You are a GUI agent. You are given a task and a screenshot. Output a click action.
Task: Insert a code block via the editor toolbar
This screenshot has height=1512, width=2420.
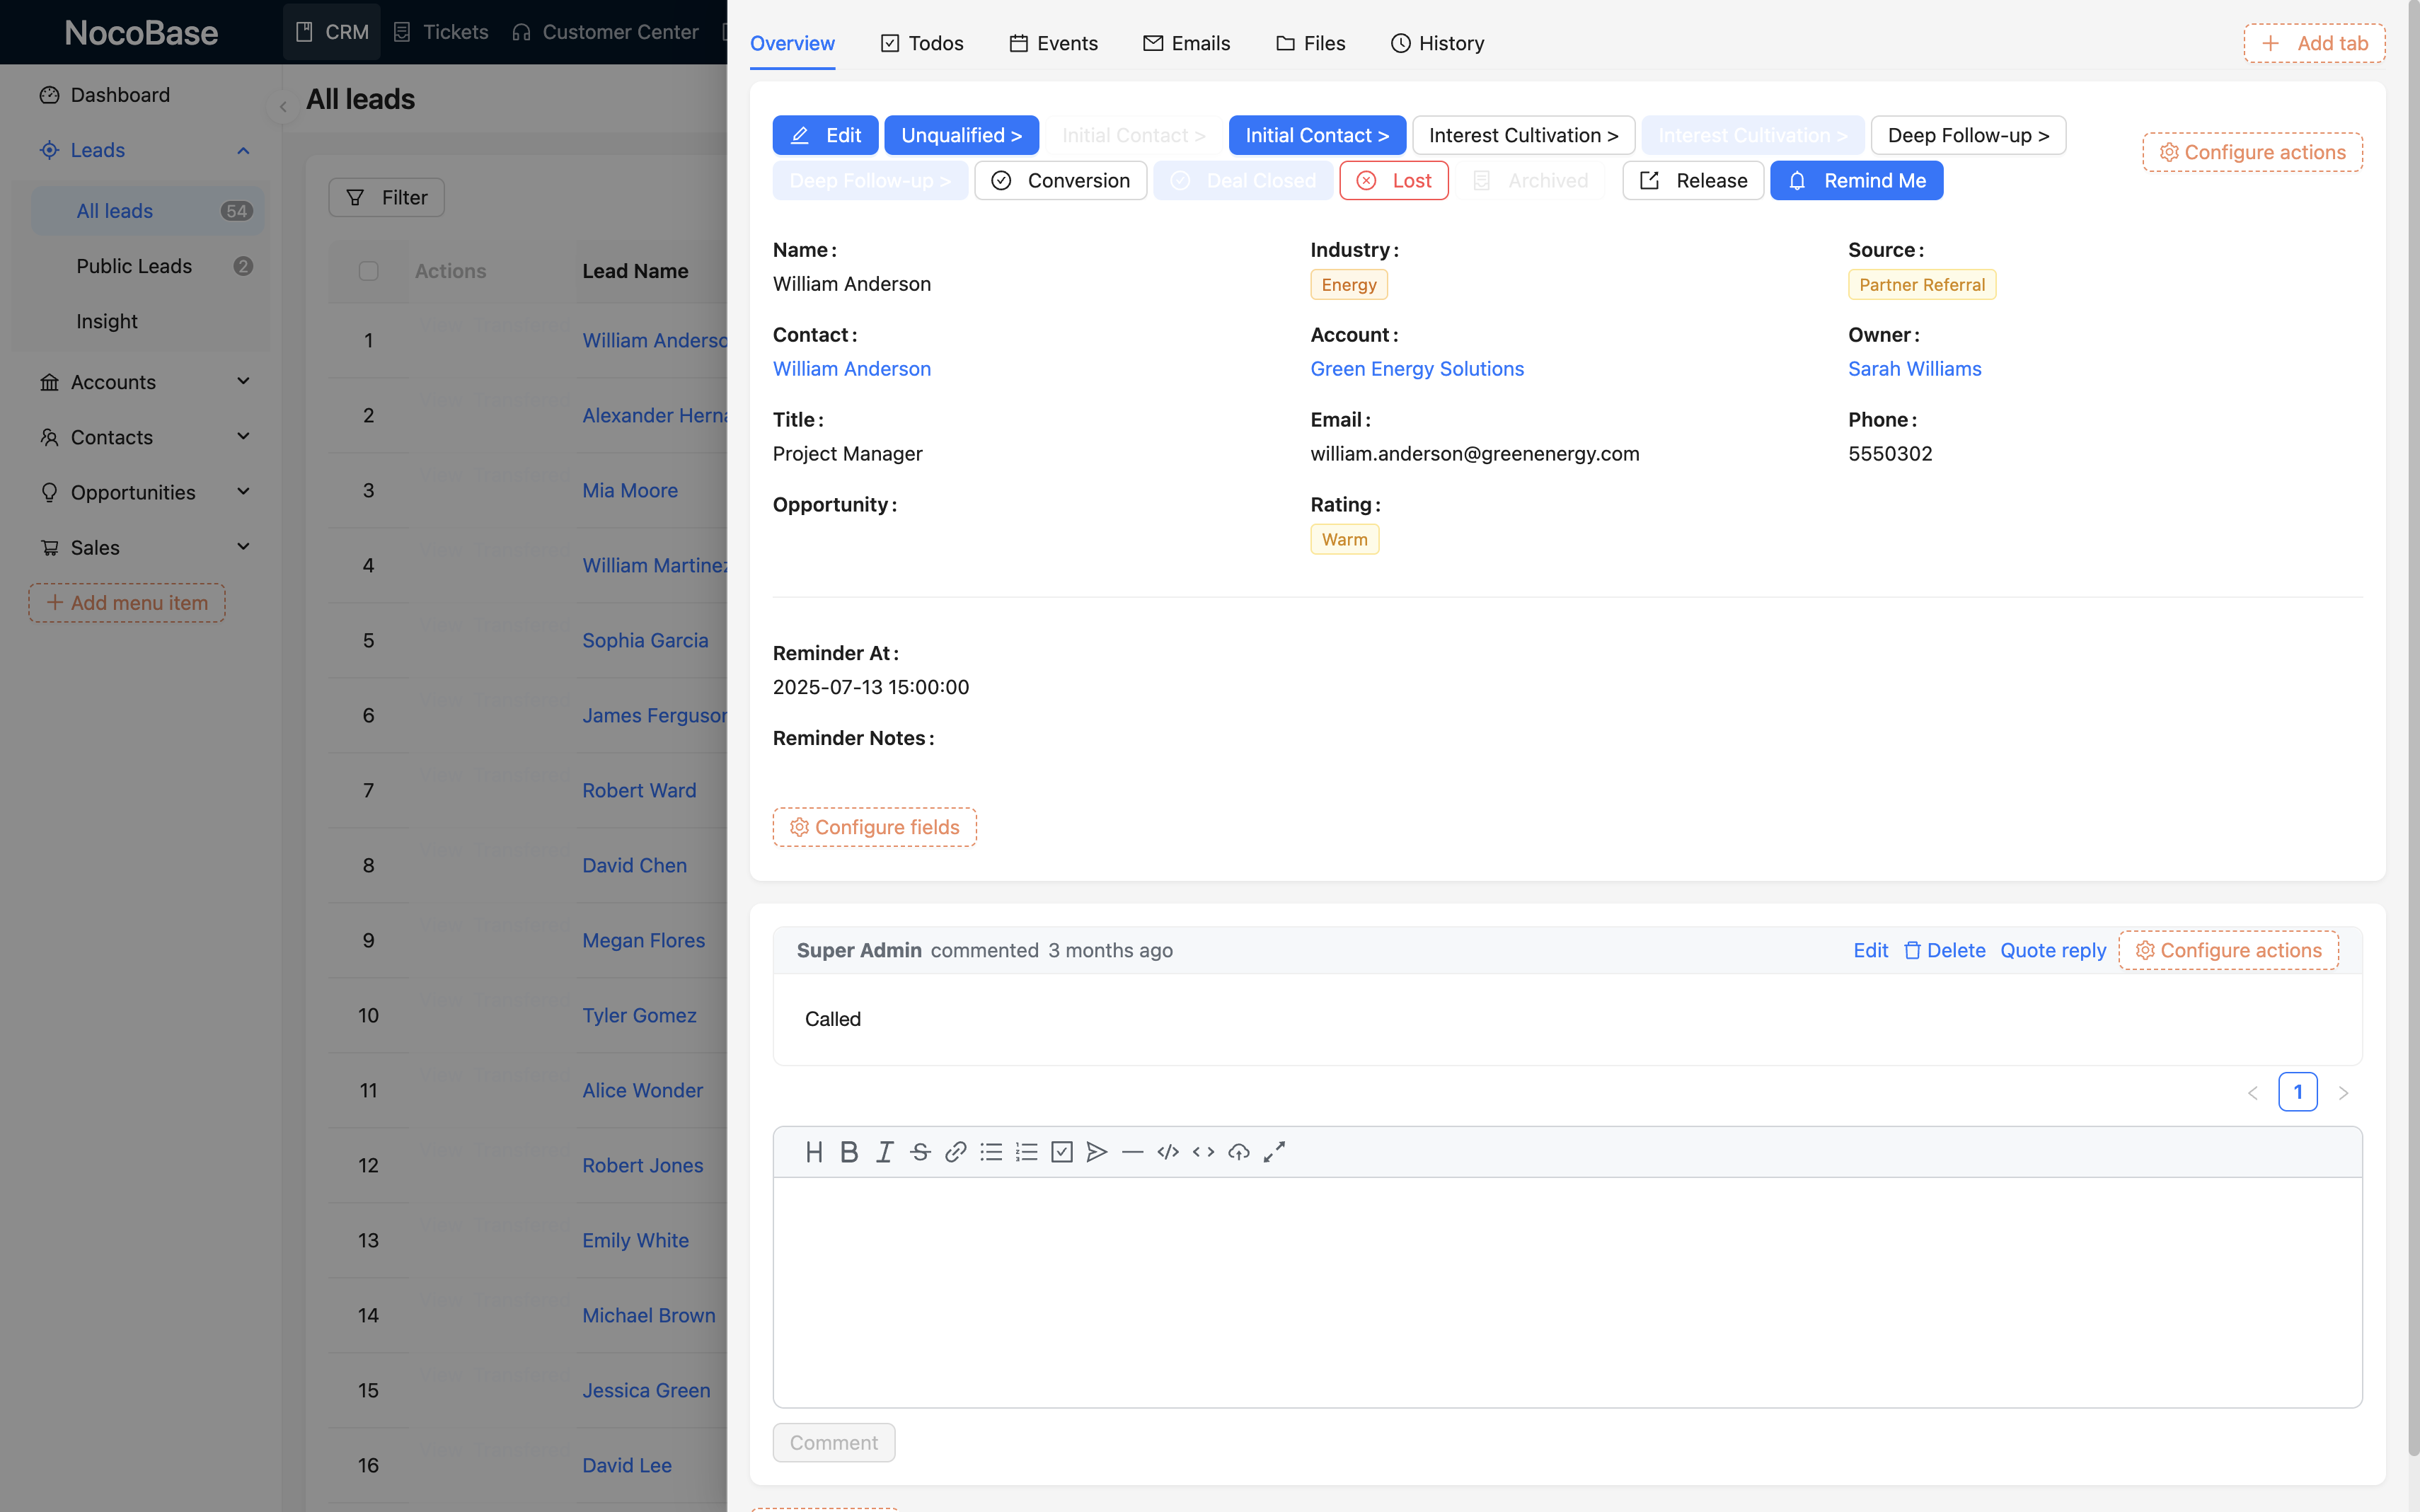1167,1151
